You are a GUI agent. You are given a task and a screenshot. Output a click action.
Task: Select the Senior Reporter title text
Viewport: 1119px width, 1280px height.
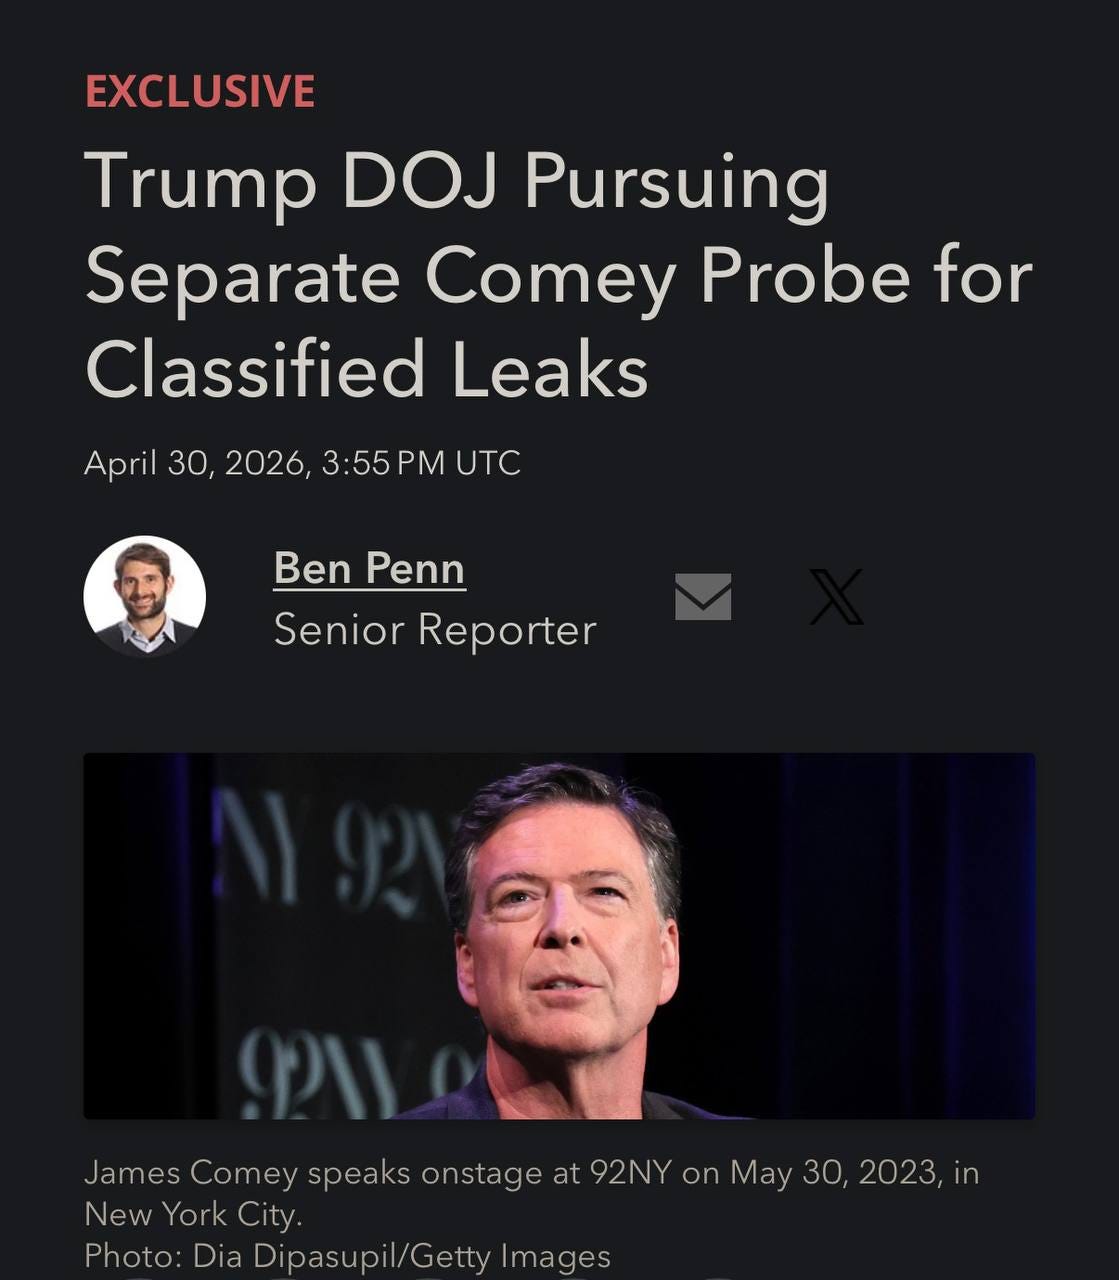pyautogui.click(x=435, y=630)
